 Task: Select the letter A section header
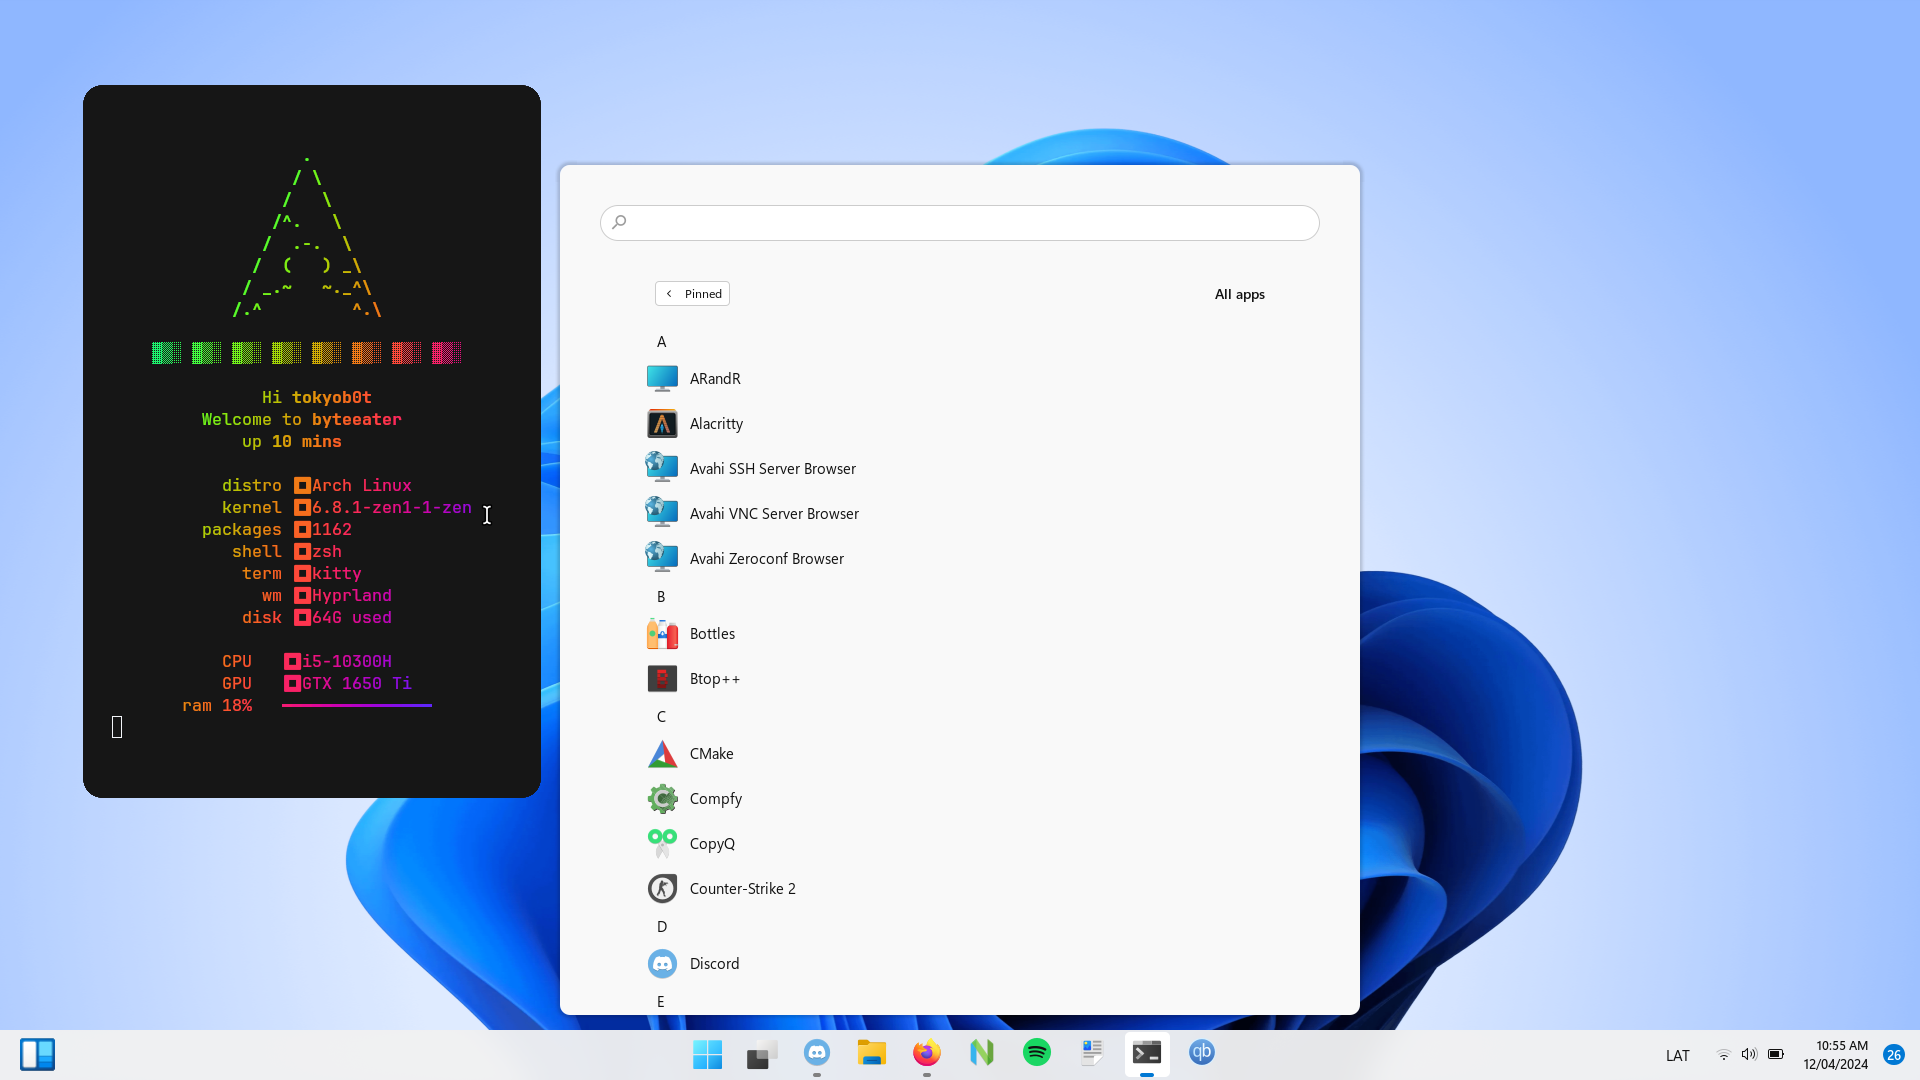click(x=661, y=342)
